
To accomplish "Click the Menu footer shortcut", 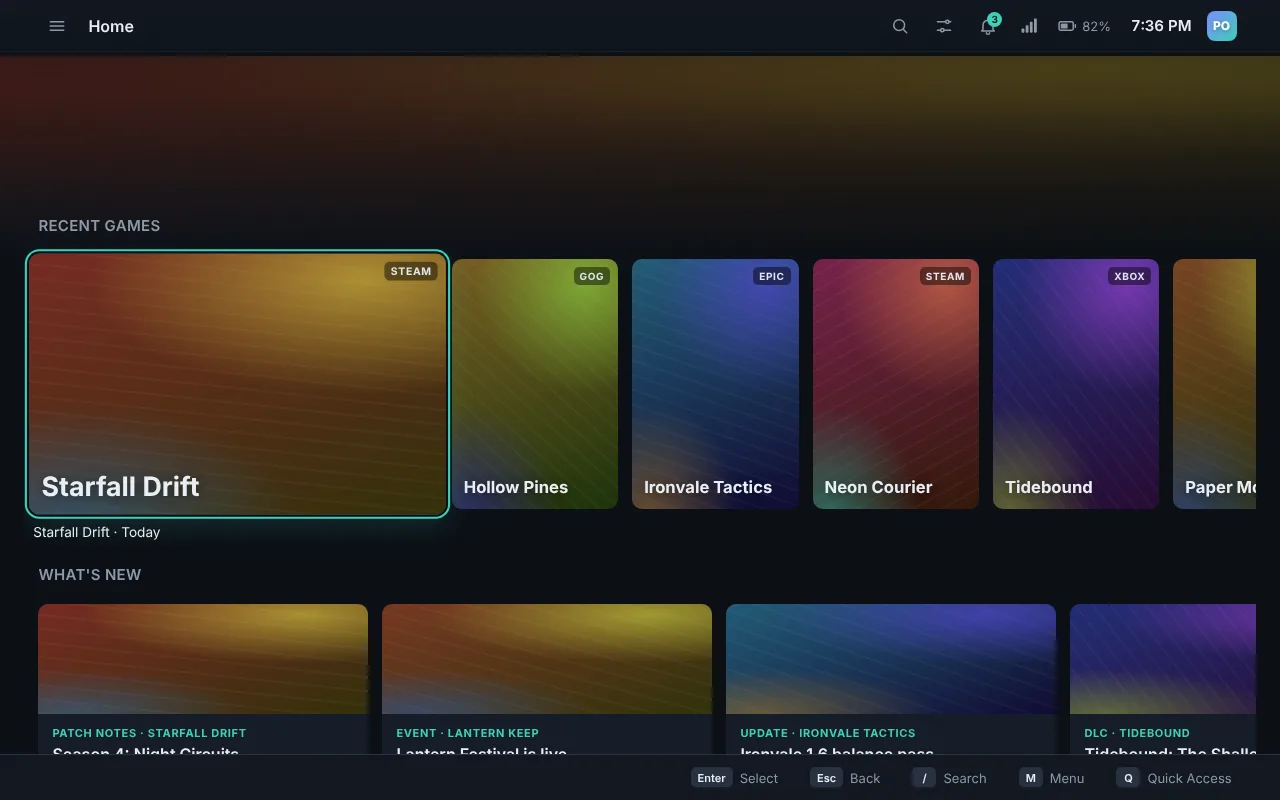I will 1052,778.
